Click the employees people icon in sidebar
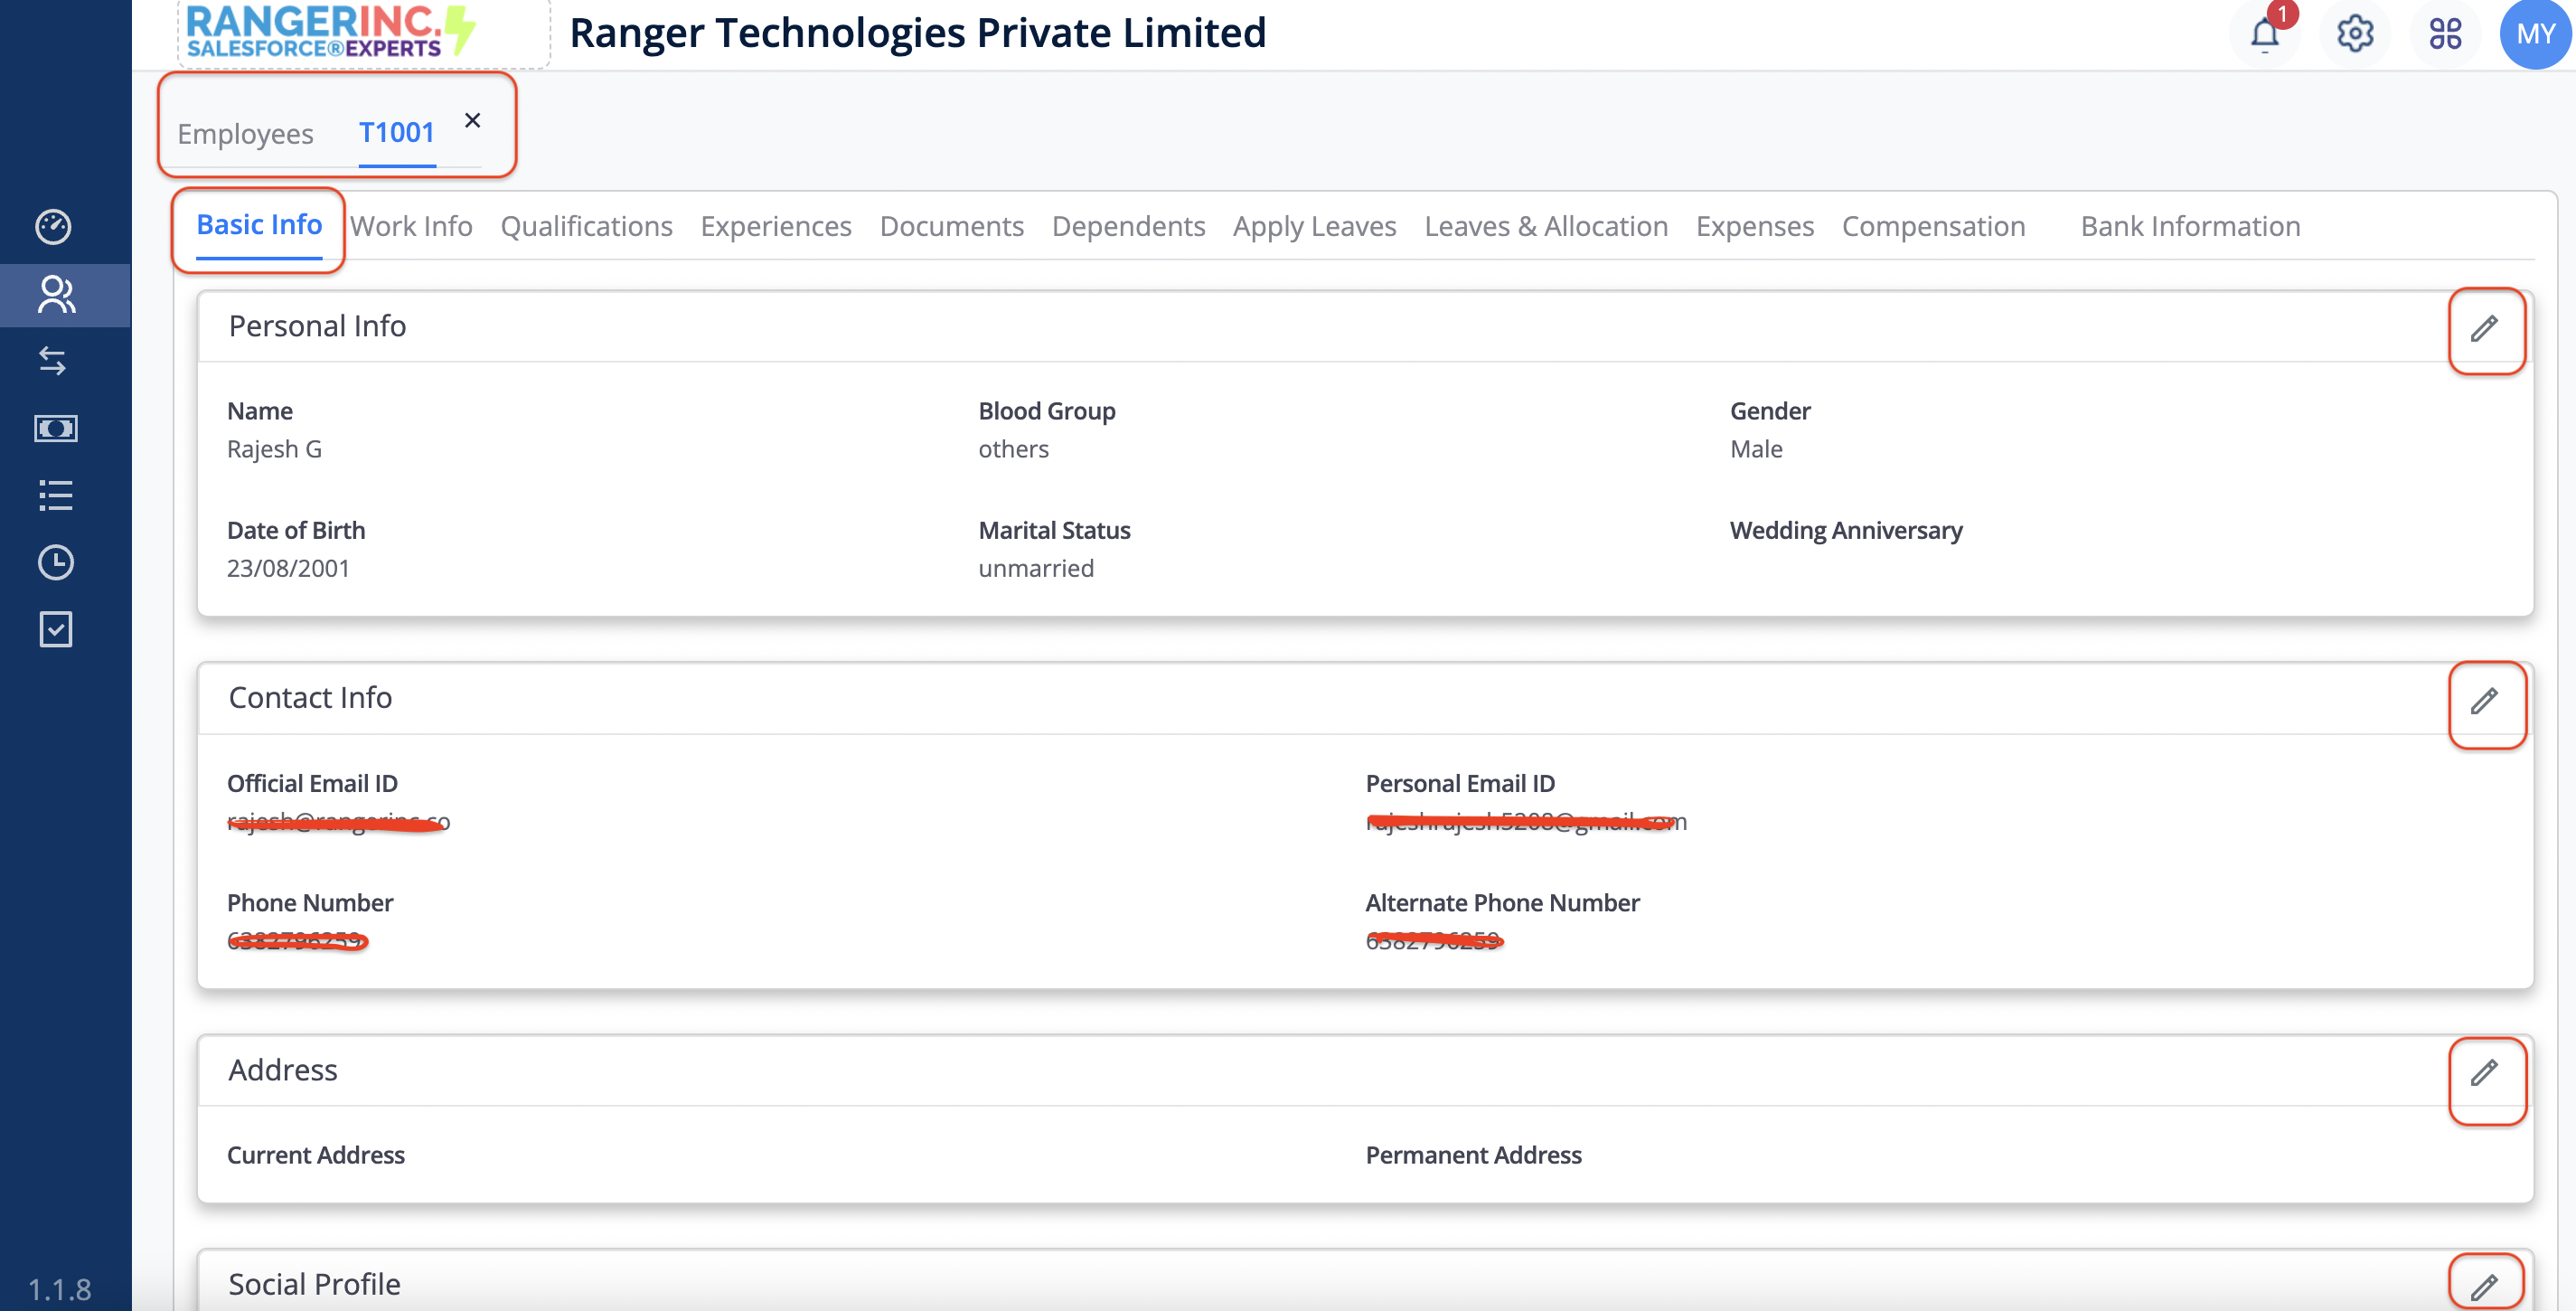2576x1311 pixels. tap(56, 295)
